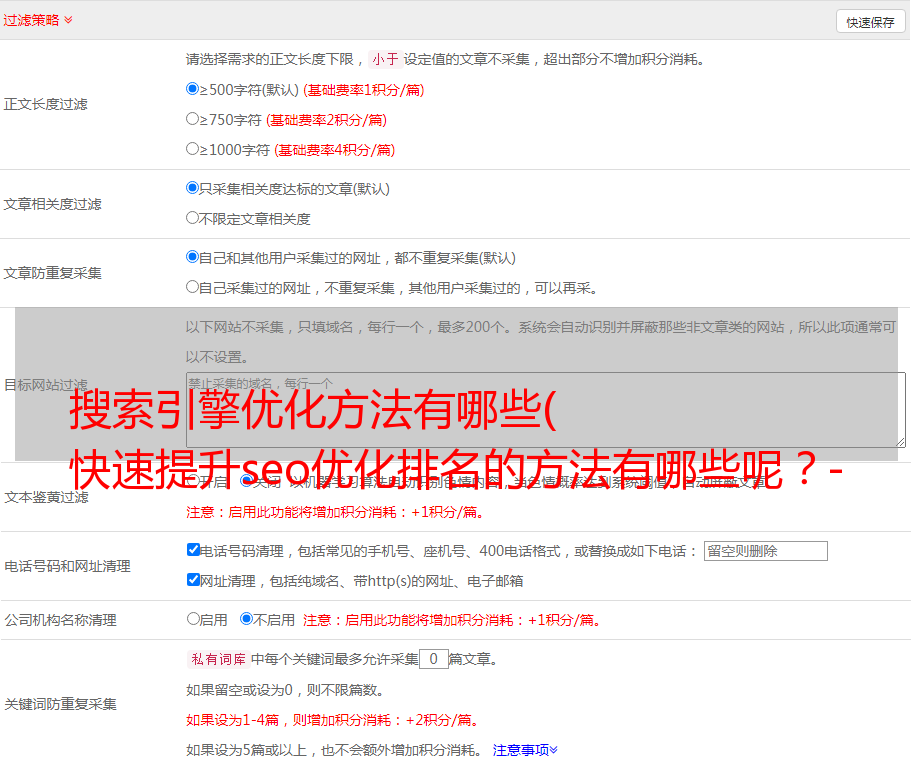Select 自己采集过的网址，不重复采集 radio option
This screenshot has height=768, width=912.
(192, 286)
